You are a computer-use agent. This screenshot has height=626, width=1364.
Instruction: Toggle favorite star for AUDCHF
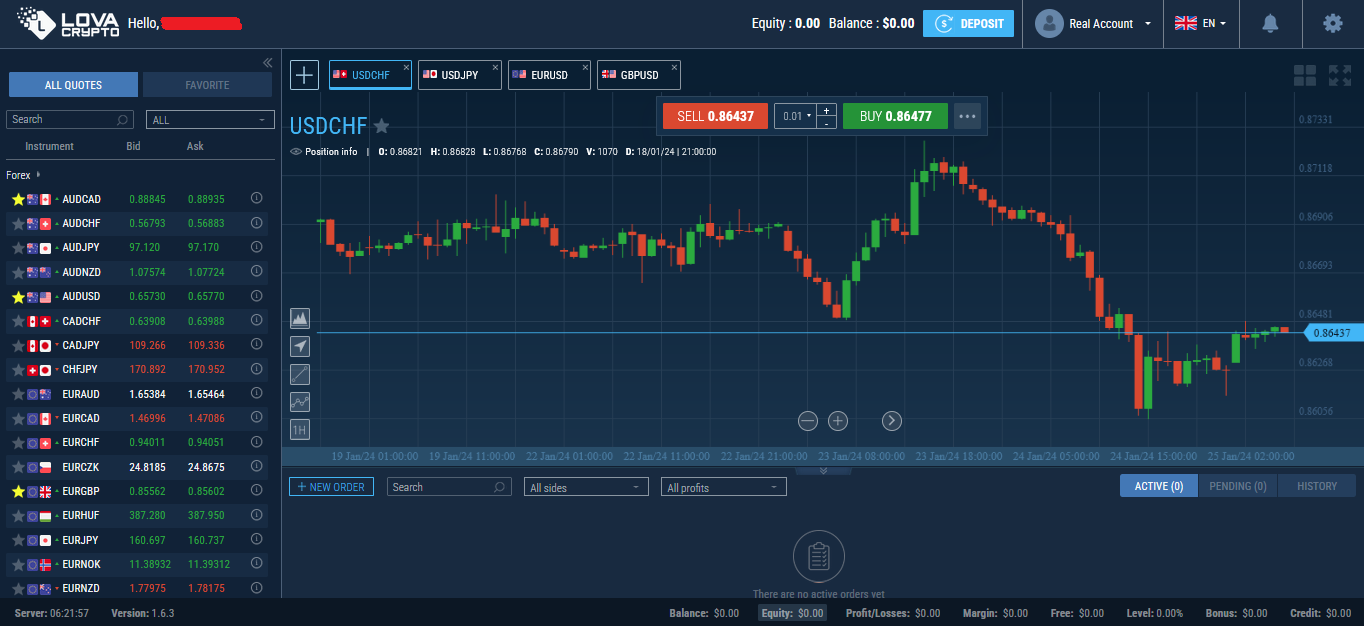tap(18, 224)
